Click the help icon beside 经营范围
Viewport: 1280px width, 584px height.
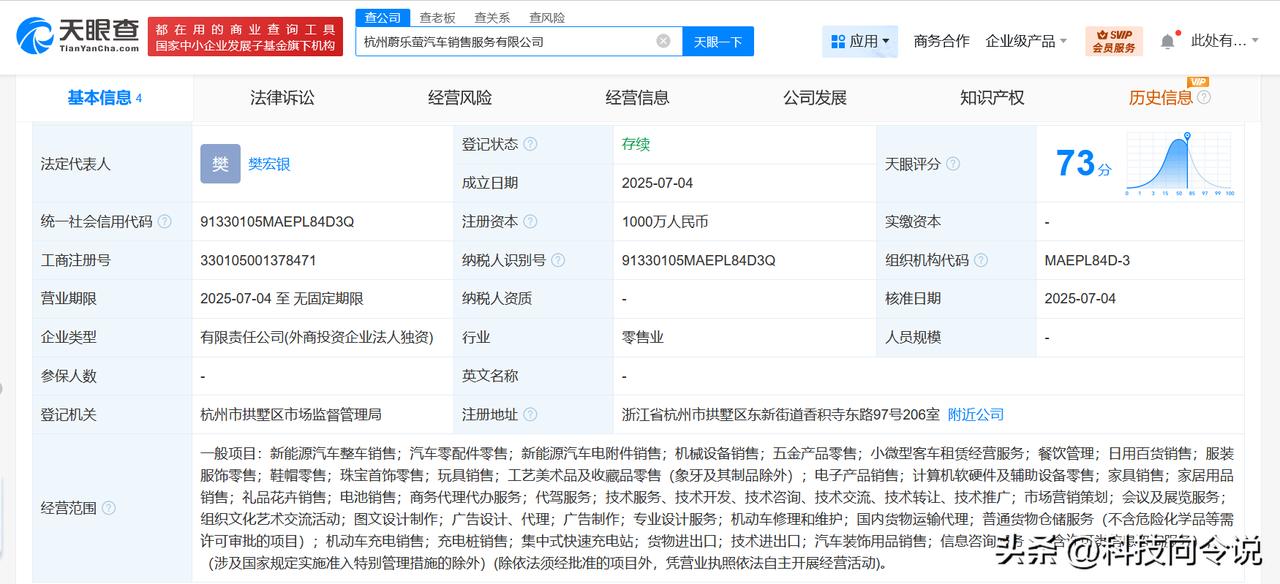(109, 508)
